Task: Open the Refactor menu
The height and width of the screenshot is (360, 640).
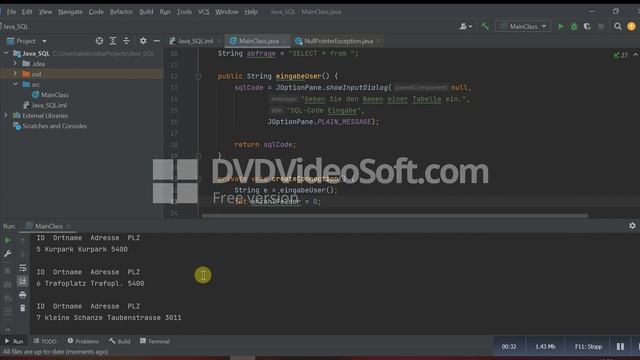Action: [121, 12]
